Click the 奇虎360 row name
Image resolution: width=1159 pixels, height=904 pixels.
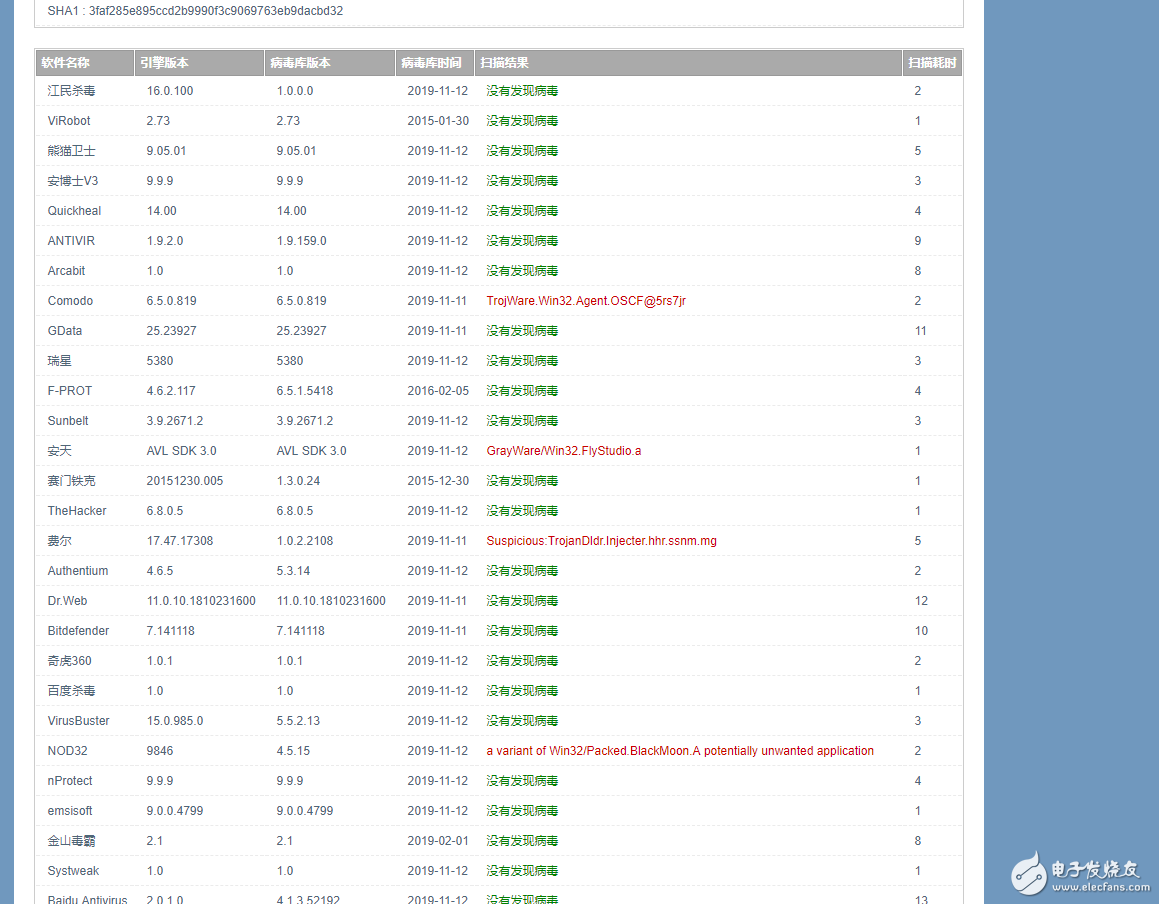pos(69,661)
